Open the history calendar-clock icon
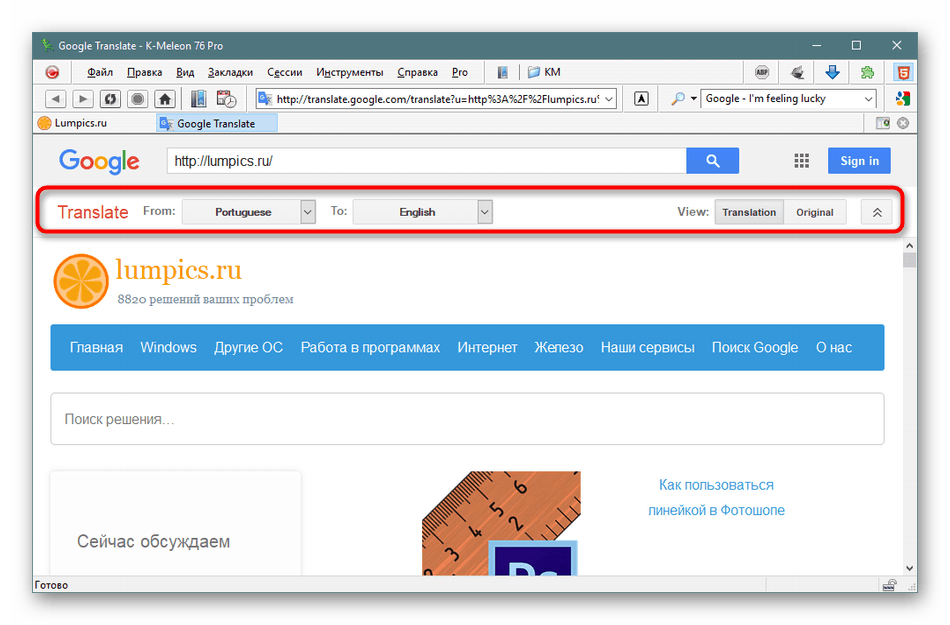This screenshot has width=950, height=625. pos(226,99)
